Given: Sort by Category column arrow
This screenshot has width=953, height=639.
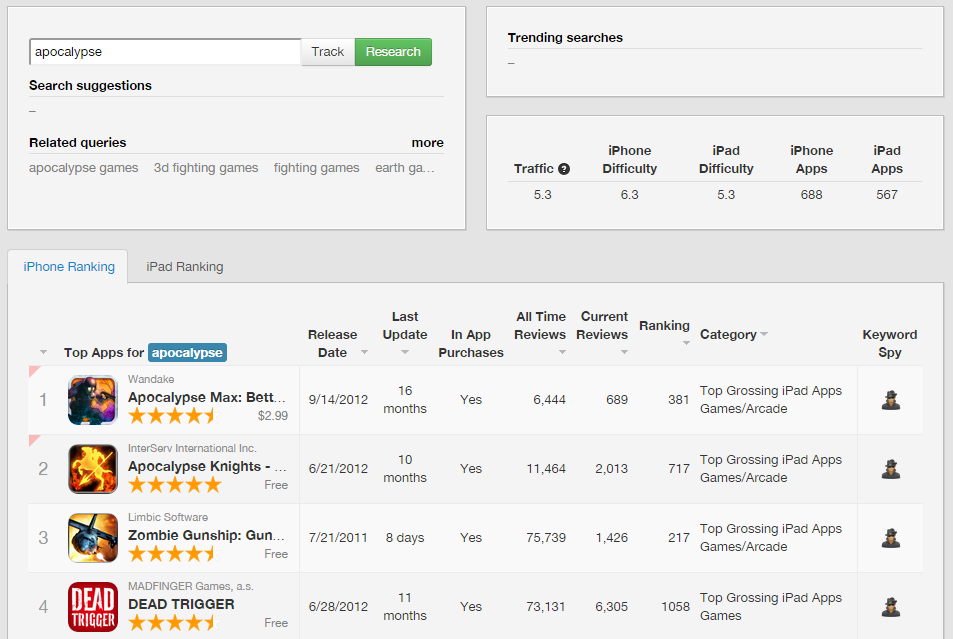Looking at the screenshot, I should pyautogui.click(x=764, y=334).
